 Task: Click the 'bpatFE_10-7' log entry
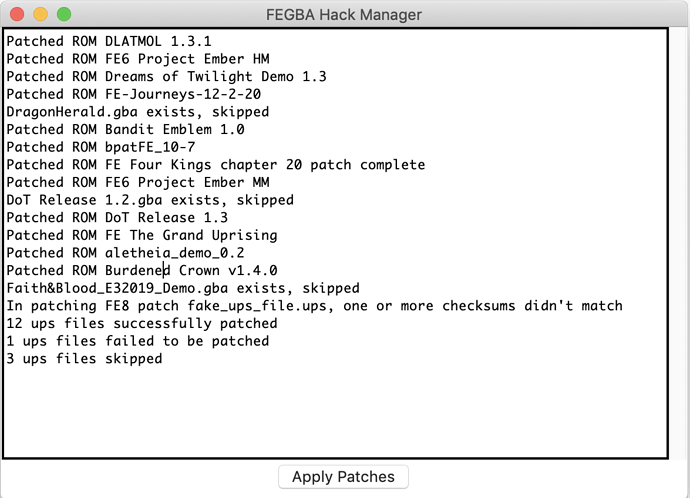(101, 147)
